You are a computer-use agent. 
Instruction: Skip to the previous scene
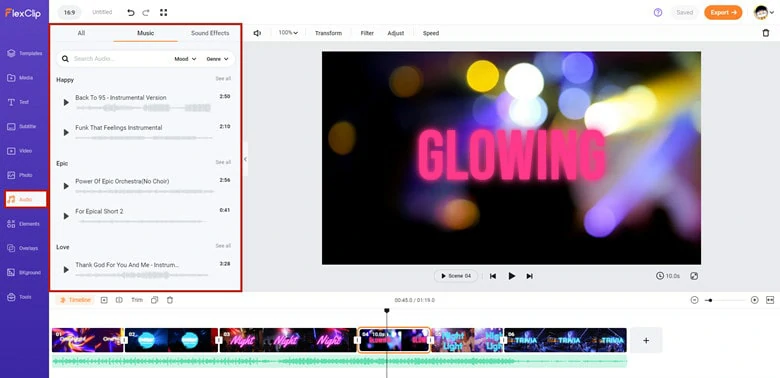[492, 276]
